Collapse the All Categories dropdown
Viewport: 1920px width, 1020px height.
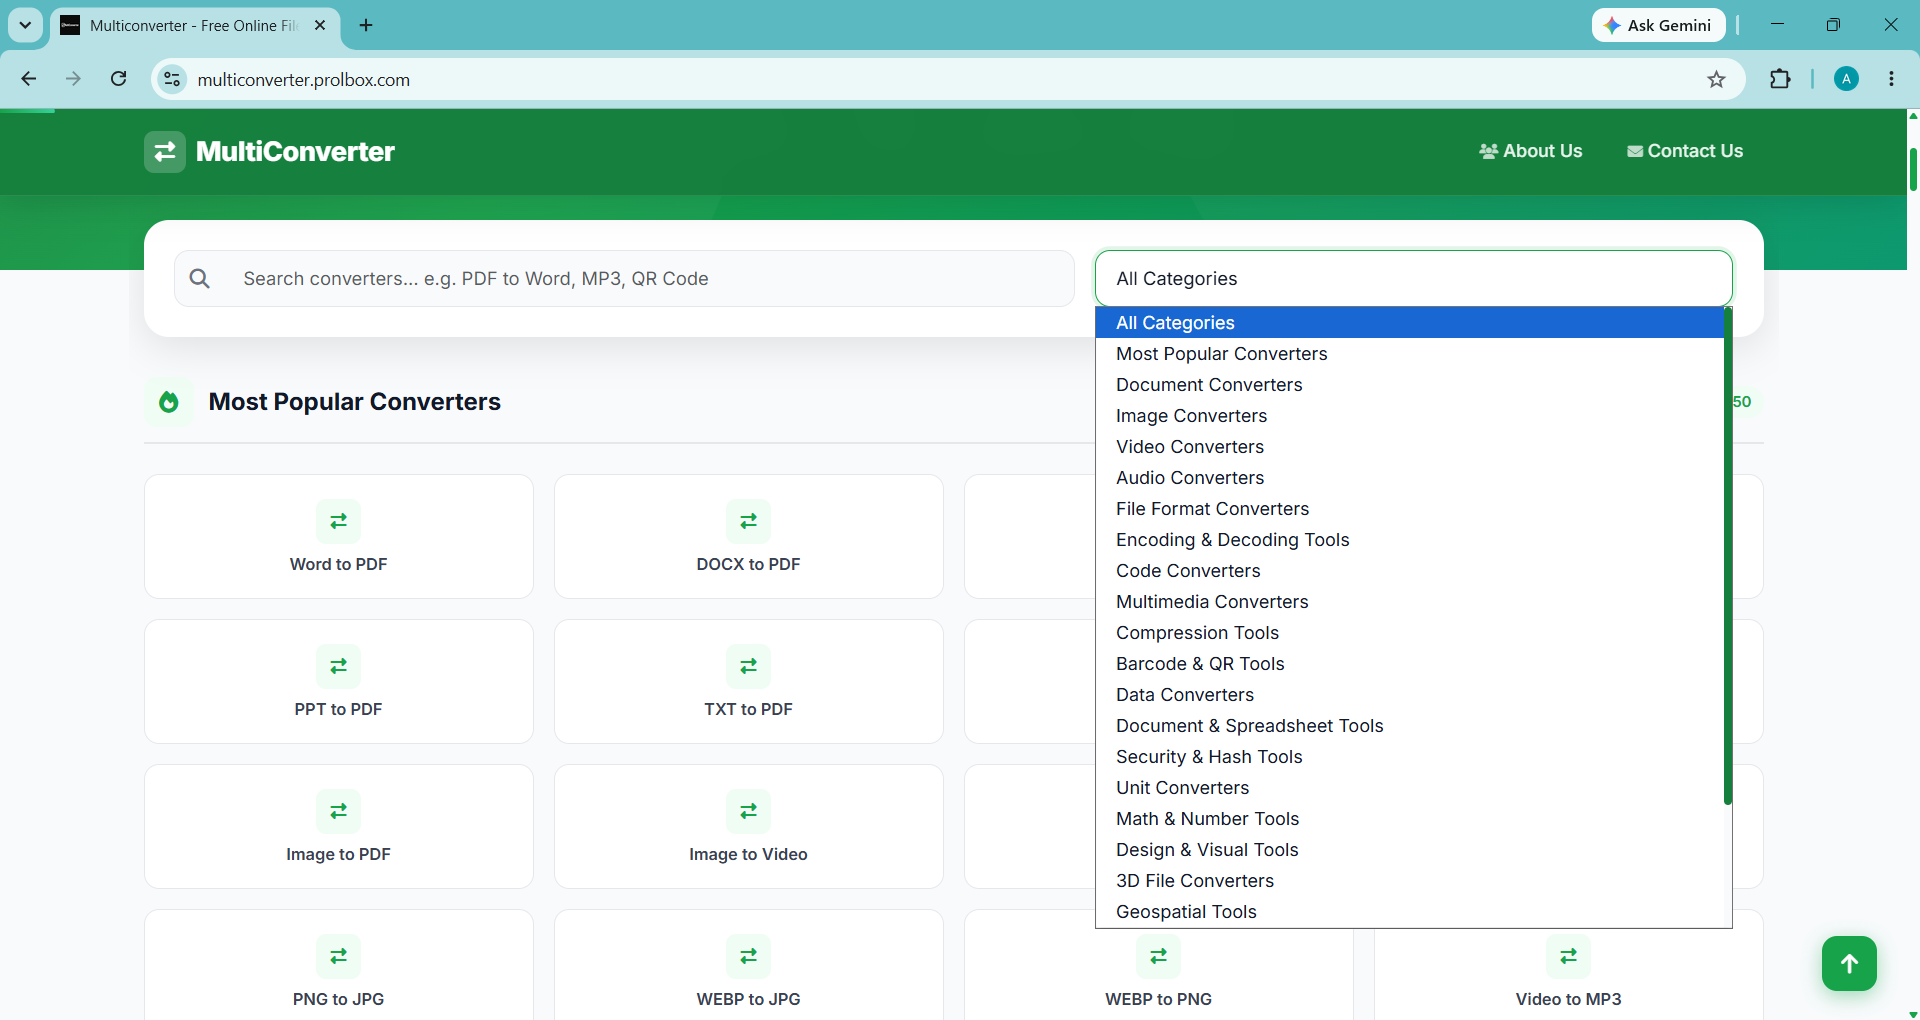1414,278
